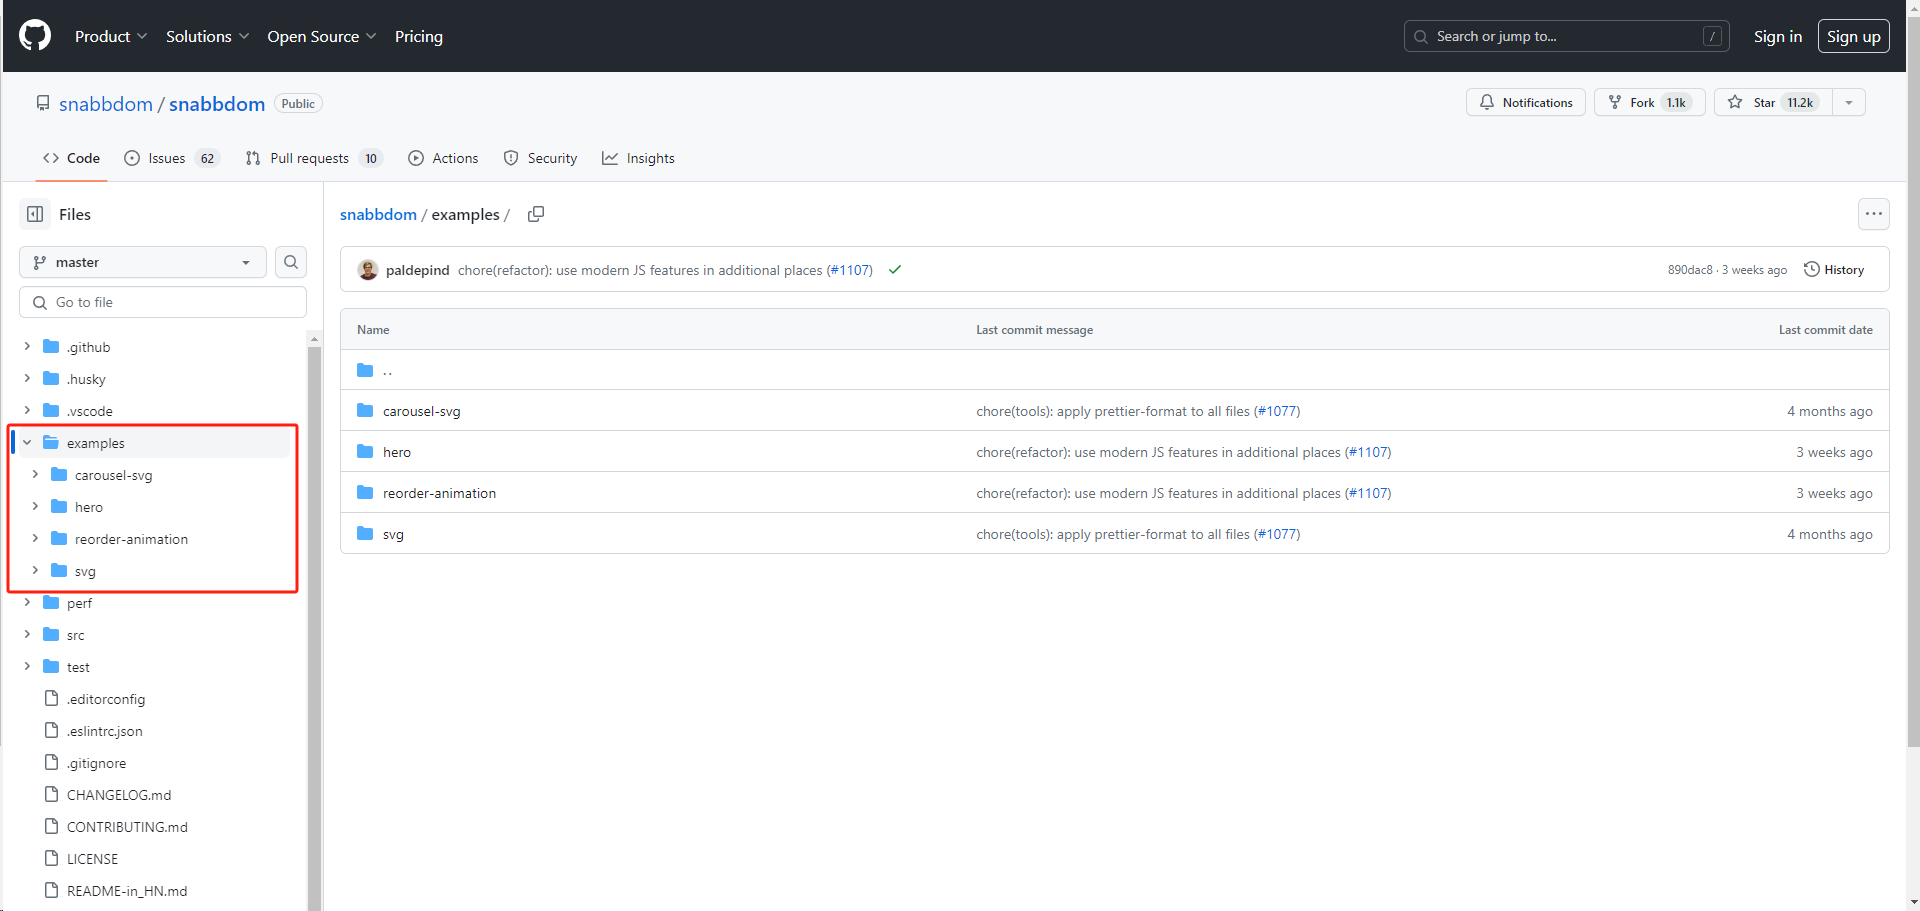Viewport: 1920px width, 911px height.
Task: Expand the reorder-animation folder in tree
Action: (35, 539)
